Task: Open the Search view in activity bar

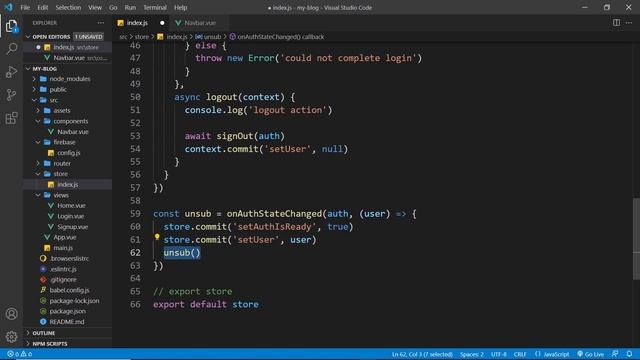Action: (11, 49)
